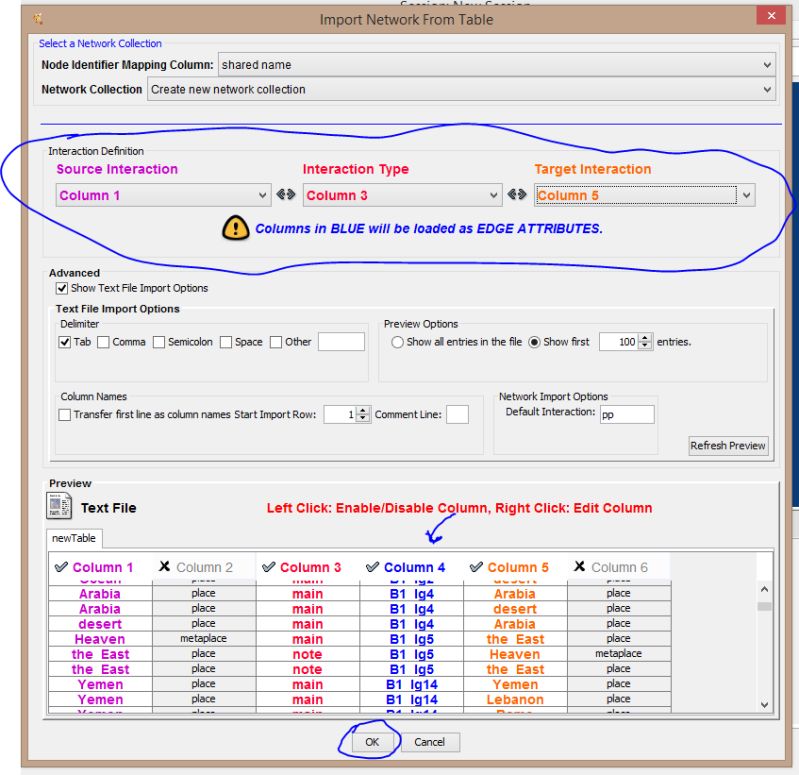Check Transfer first line as column names
This screenshot has height=775, width=799.
[x=65, y=415]
